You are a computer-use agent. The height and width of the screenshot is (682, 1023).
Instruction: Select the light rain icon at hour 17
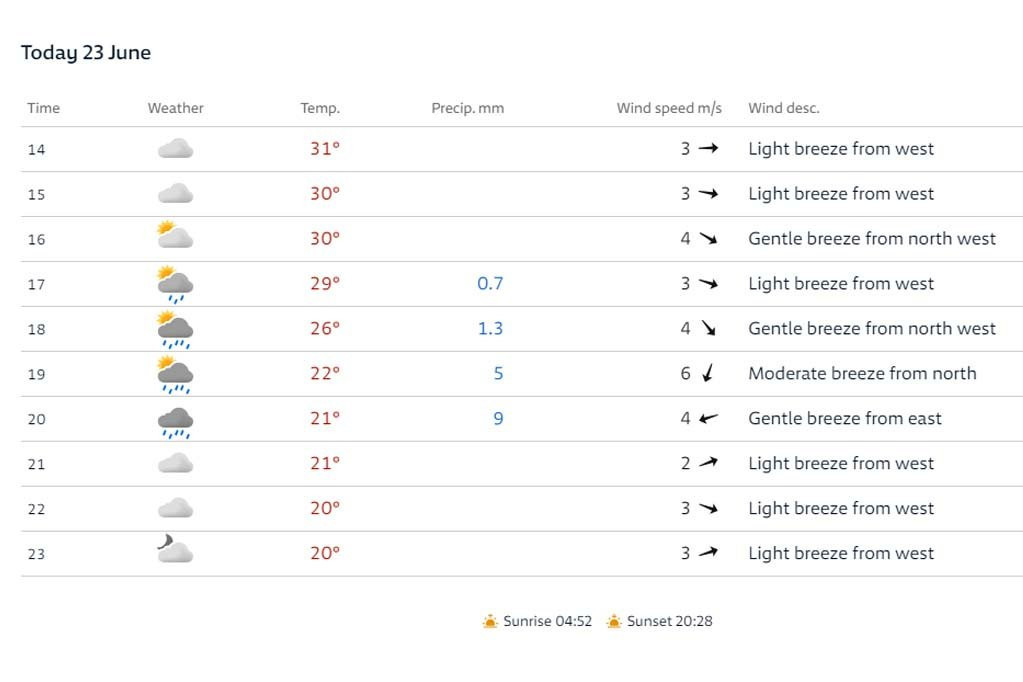tap(175, 284)
